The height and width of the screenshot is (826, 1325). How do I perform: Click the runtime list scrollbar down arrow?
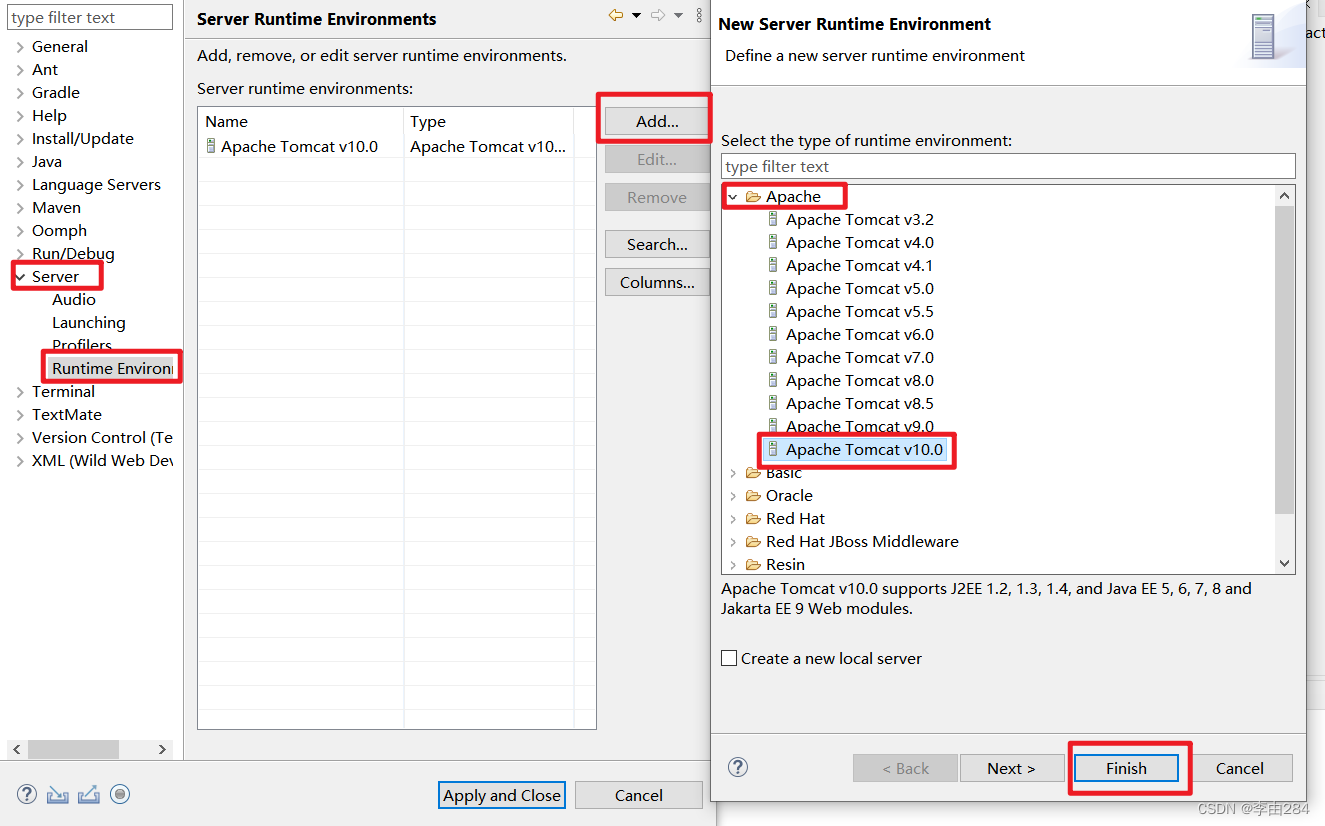(1285, 564)
